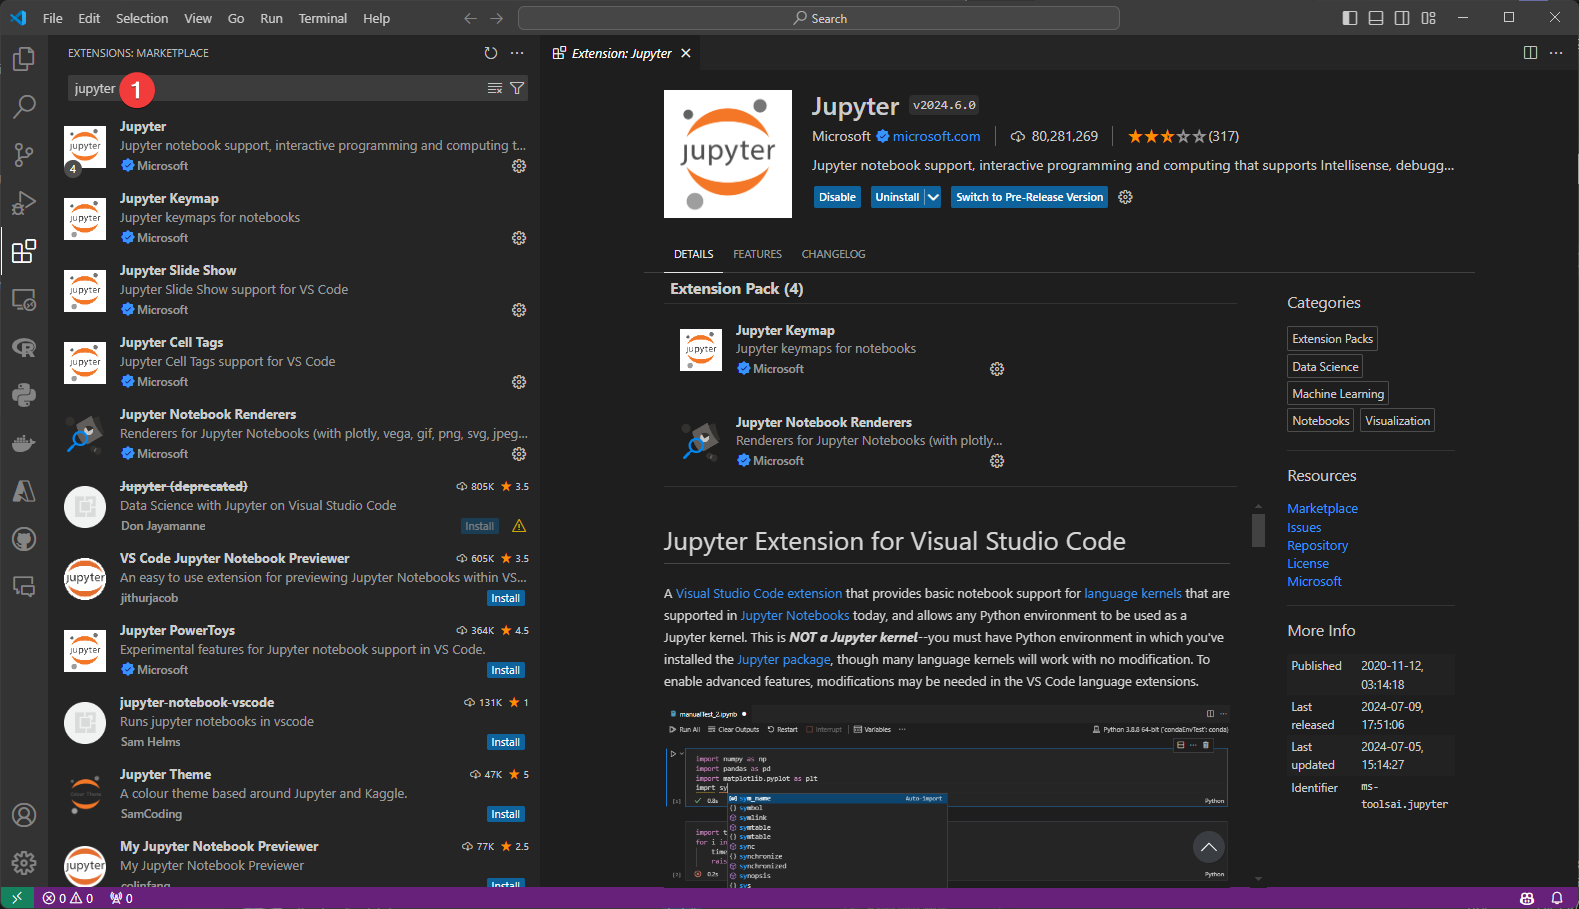The height and width of the screenshot is (909, 1579).
Task: Switch to Pre-Release Version button
Action: point(1029,197)
